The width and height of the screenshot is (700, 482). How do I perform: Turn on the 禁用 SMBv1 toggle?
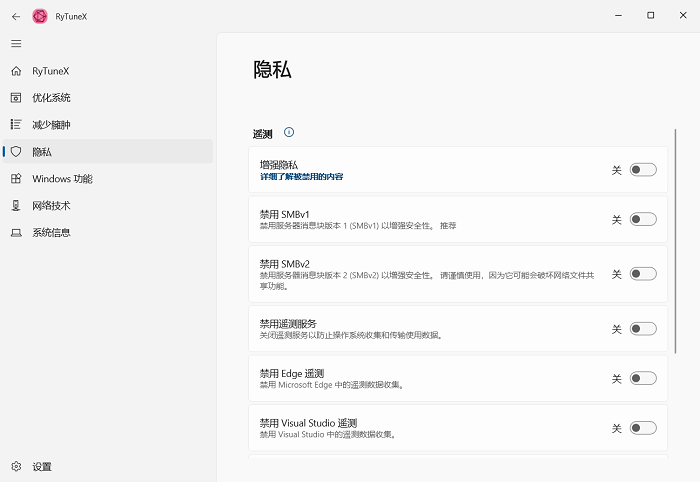643,219
